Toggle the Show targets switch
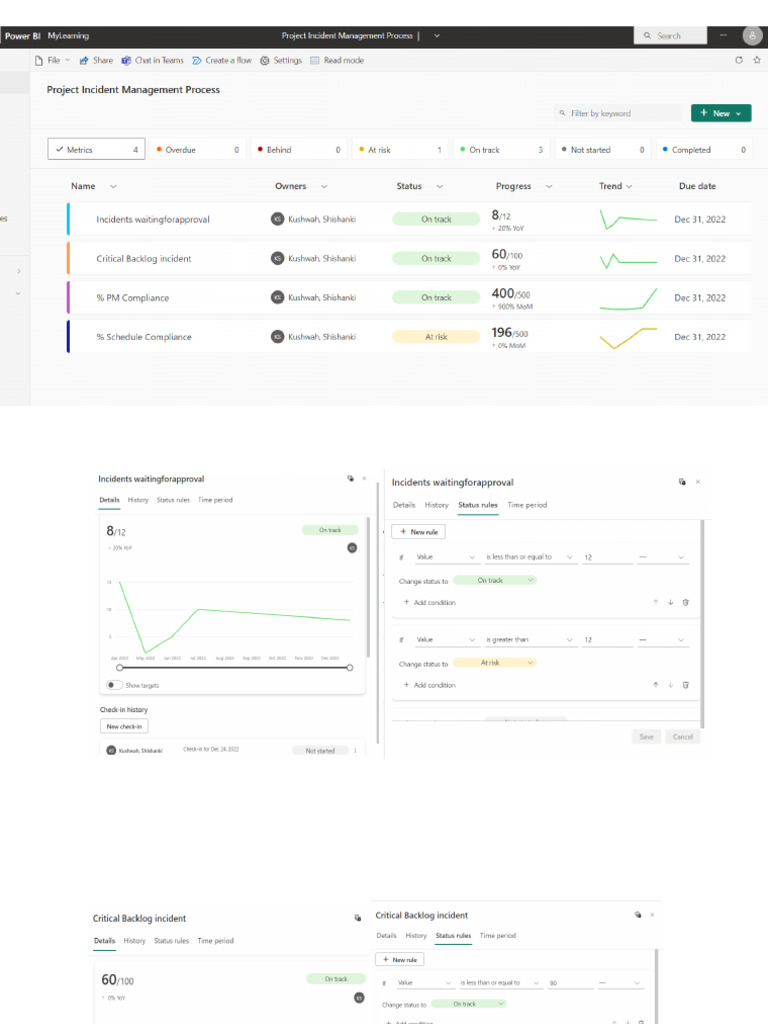 tap(114, 685)
